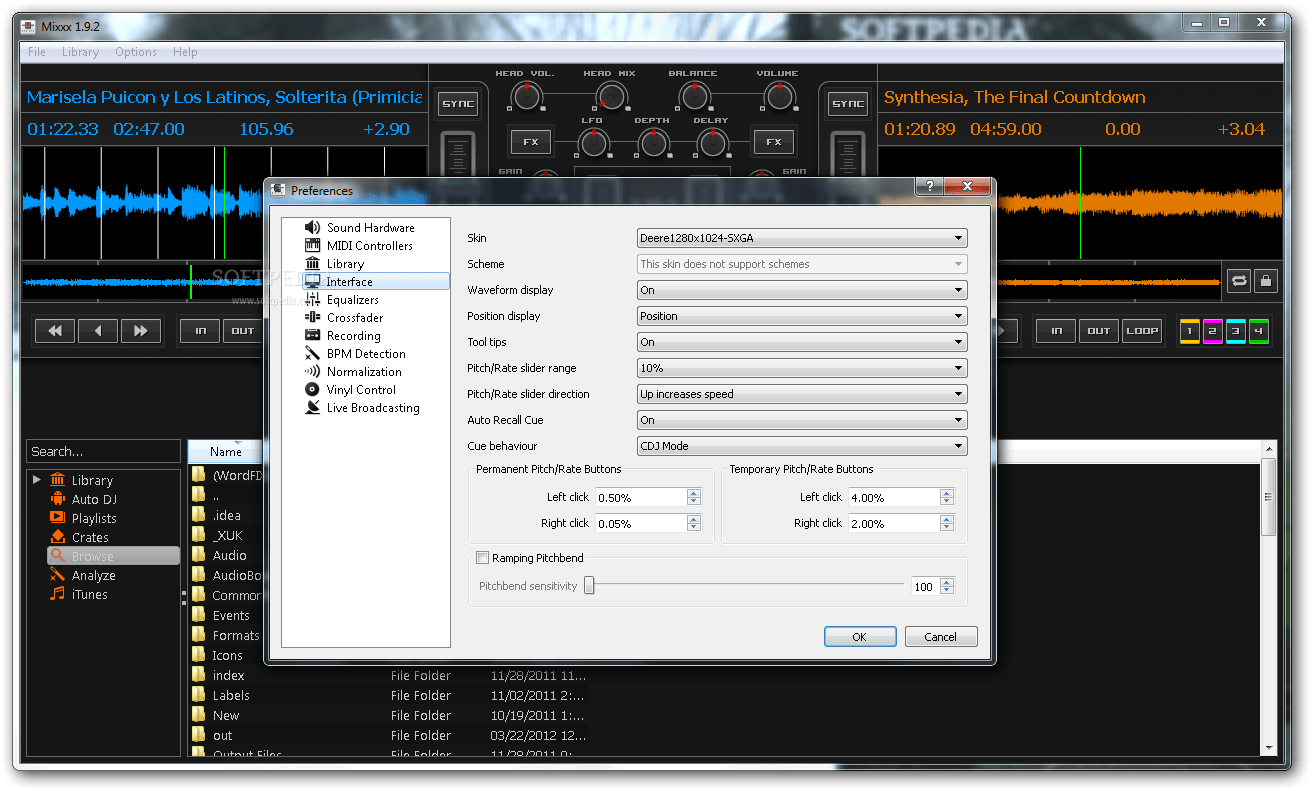
Task: Open BPM Detection preferences page
Action: (x=355, y=354)
